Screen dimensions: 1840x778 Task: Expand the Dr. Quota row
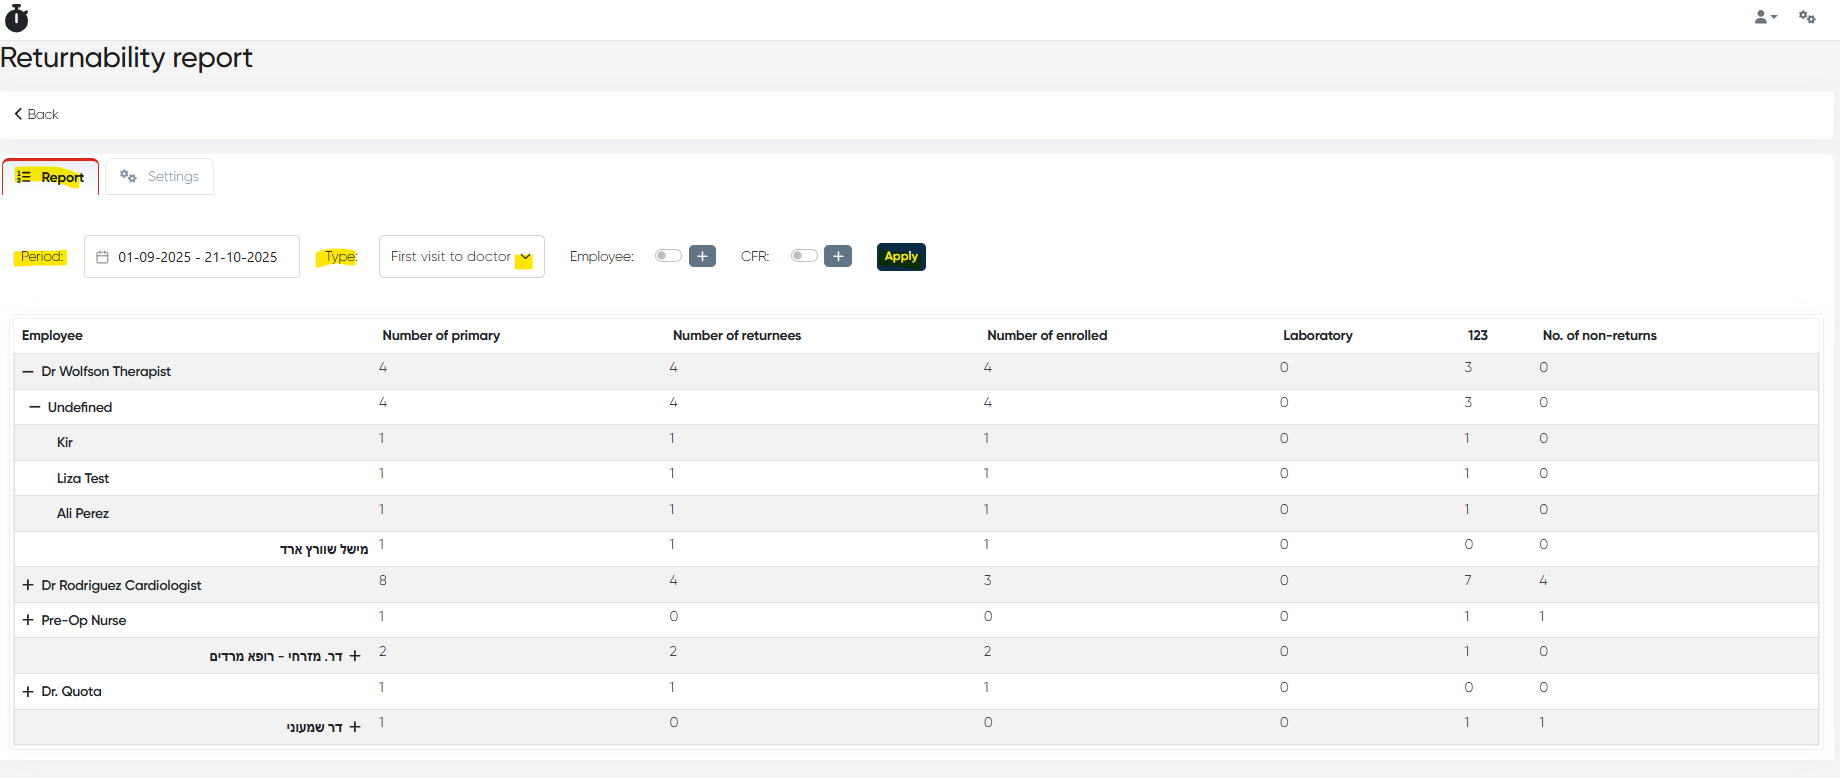[28, 692]
